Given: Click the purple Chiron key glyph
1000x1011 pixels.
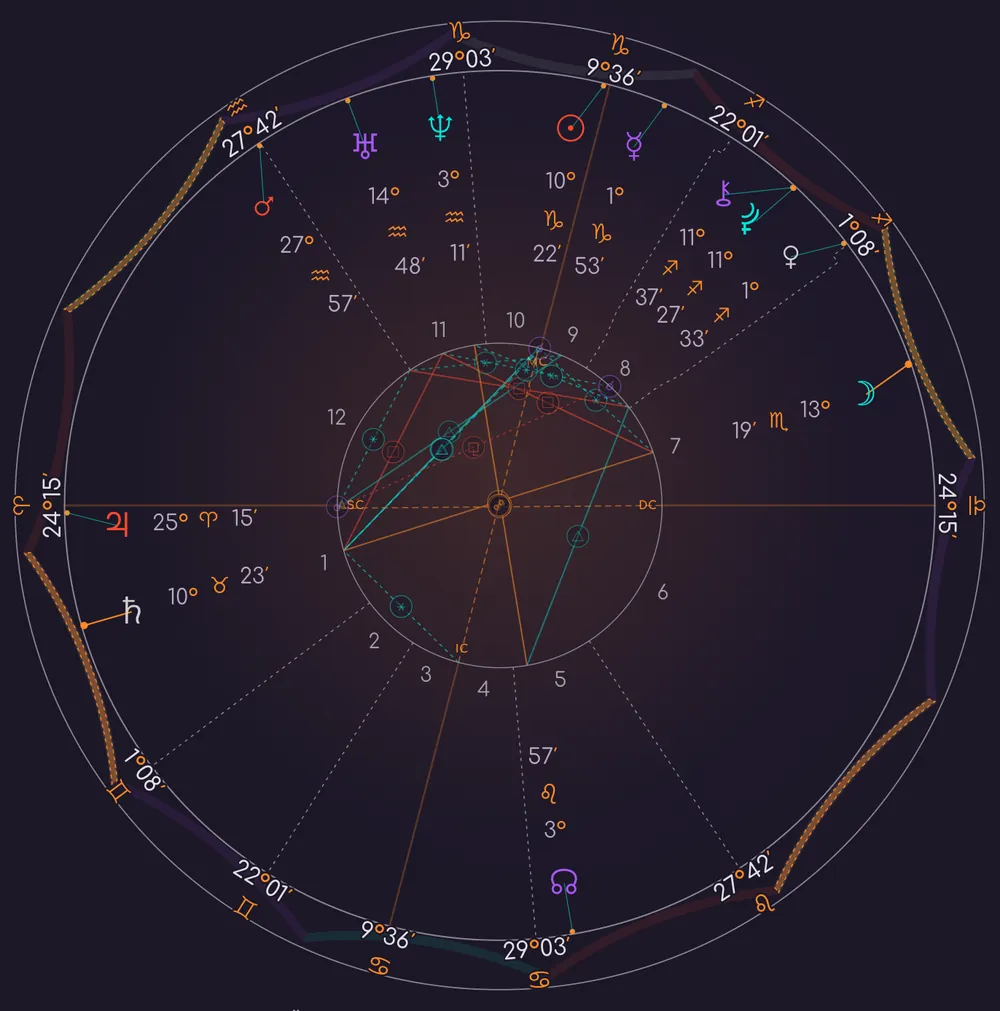Looking at the screenshot, I should [724, 194].
